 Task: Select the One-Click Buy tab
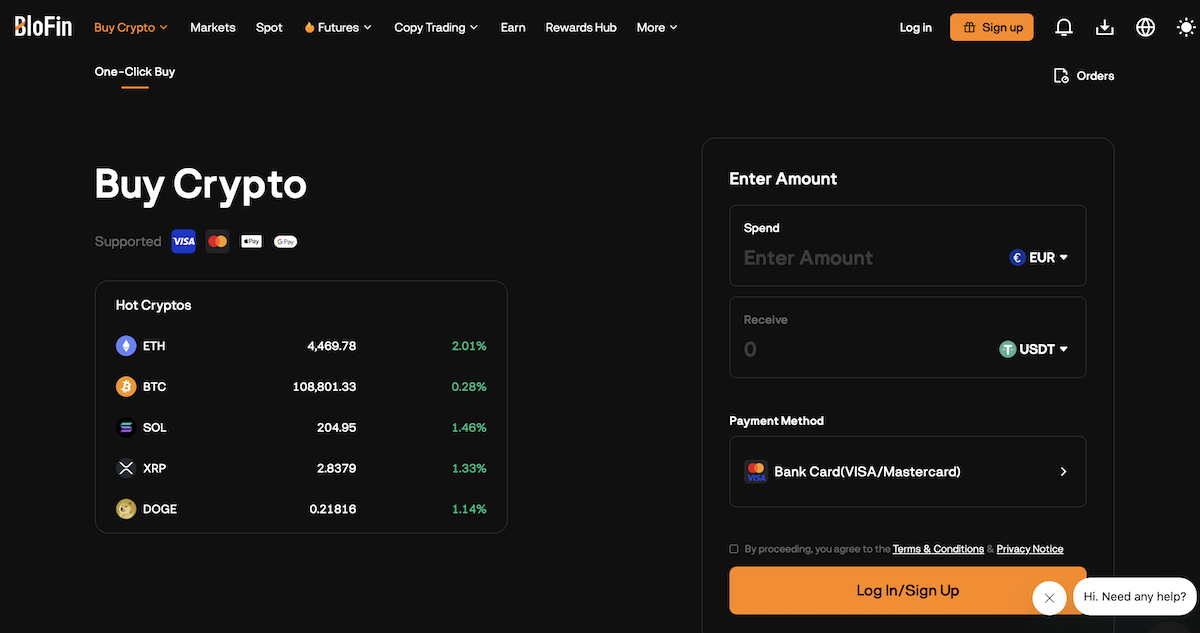[x=134, y=71]
